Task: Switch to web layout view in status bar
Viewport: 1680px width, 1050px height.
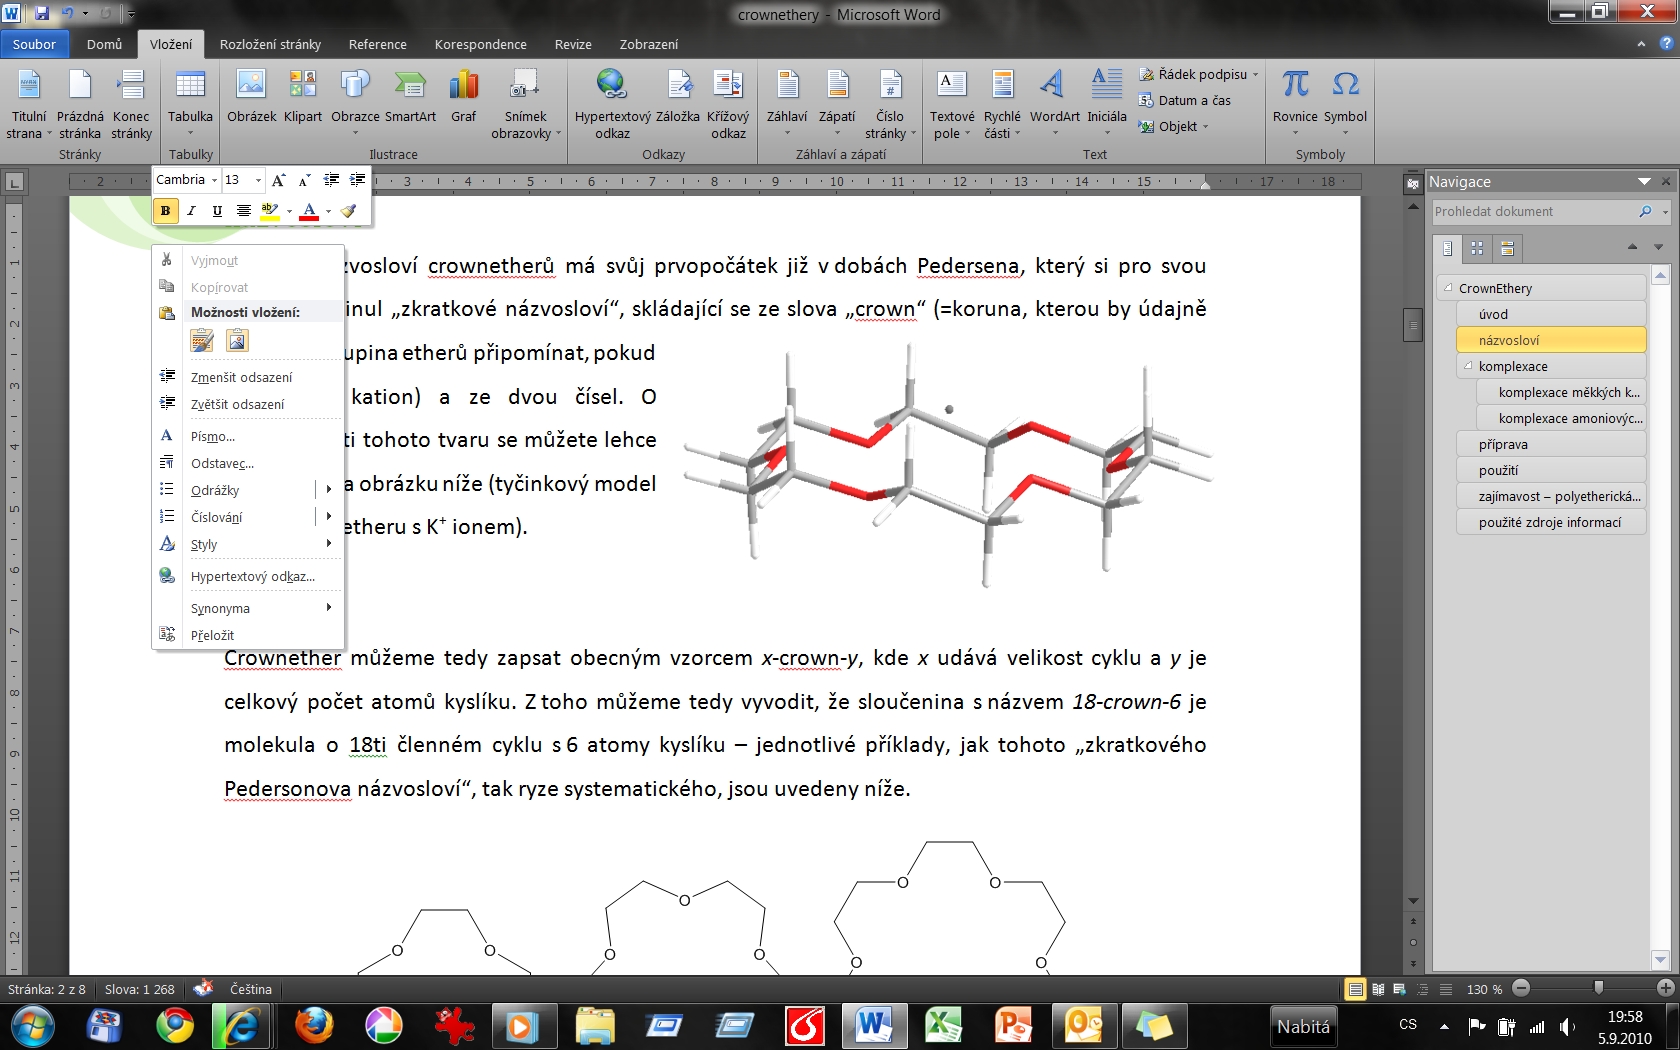Action: tap(1400, 989)
